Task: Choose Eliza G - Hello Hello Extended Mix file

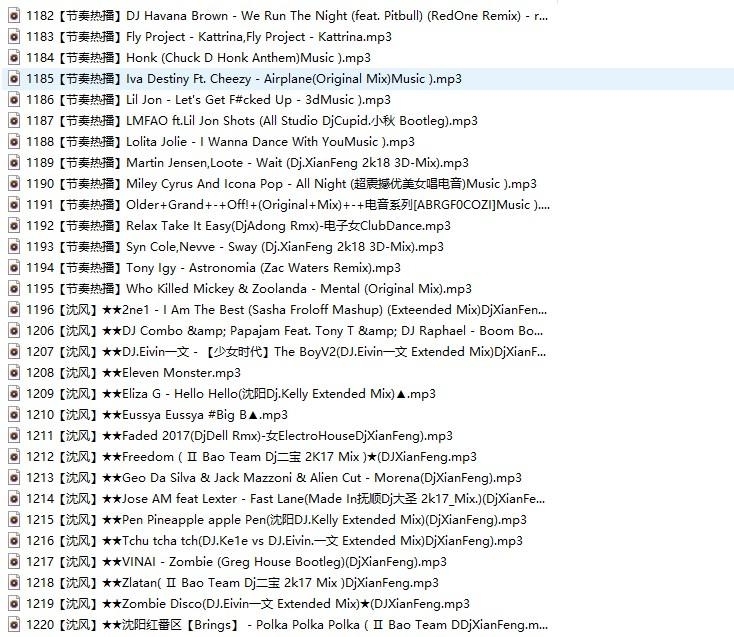Action: (230, 394)
